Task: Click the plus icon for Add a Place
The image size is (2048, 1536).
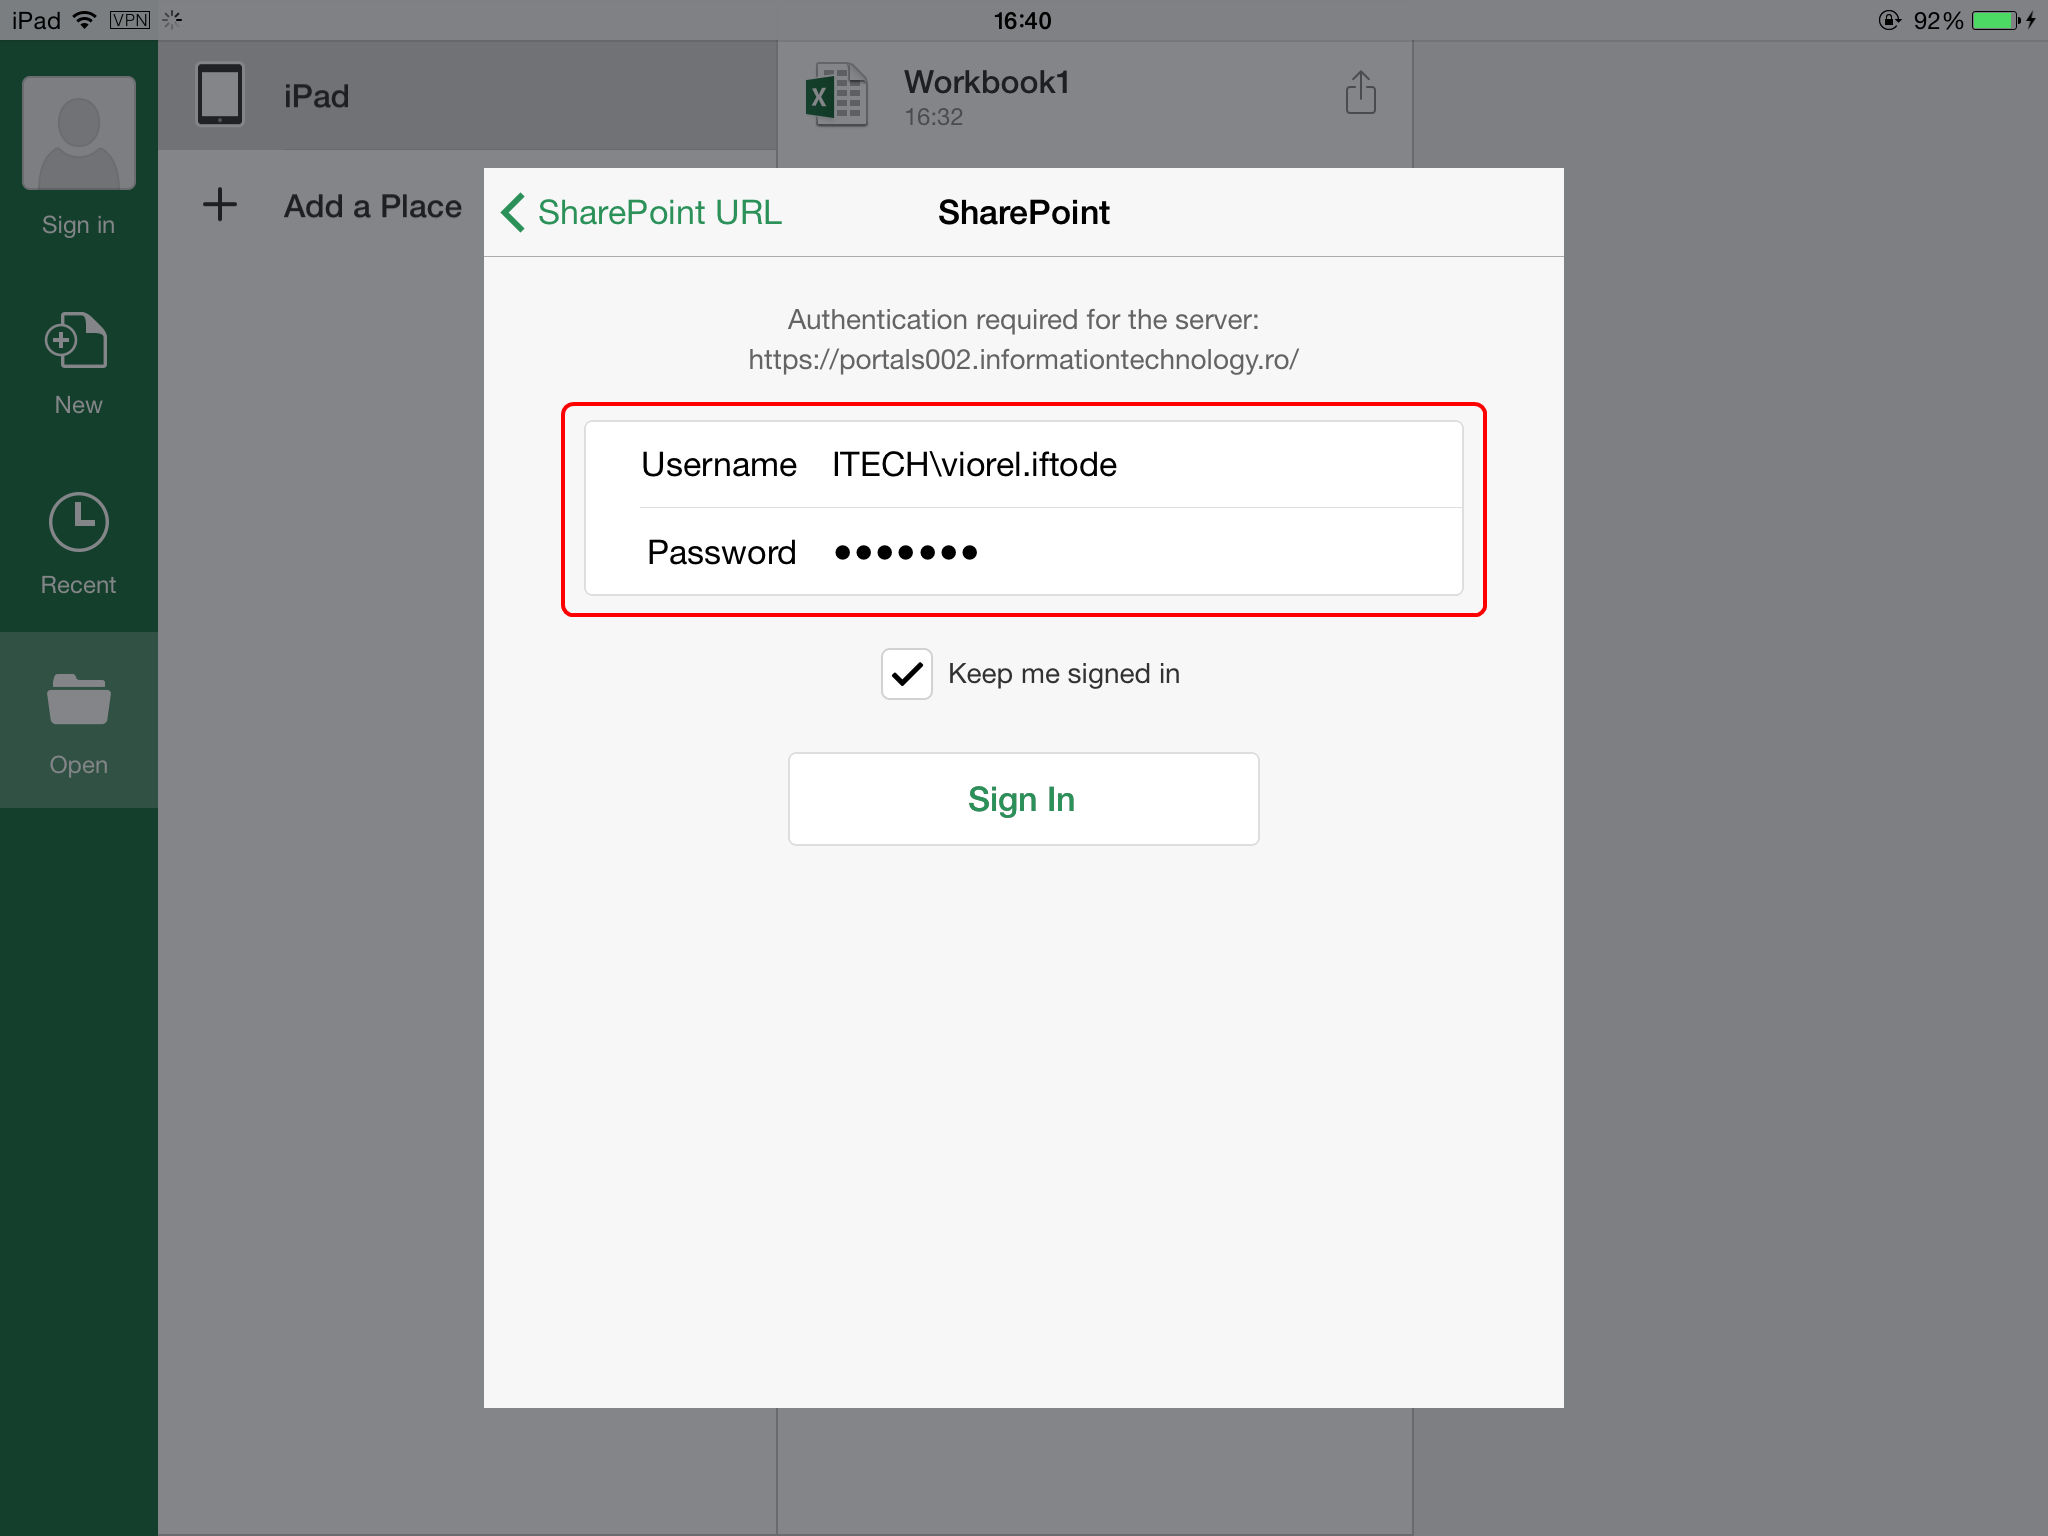Action: pos(220,205)
